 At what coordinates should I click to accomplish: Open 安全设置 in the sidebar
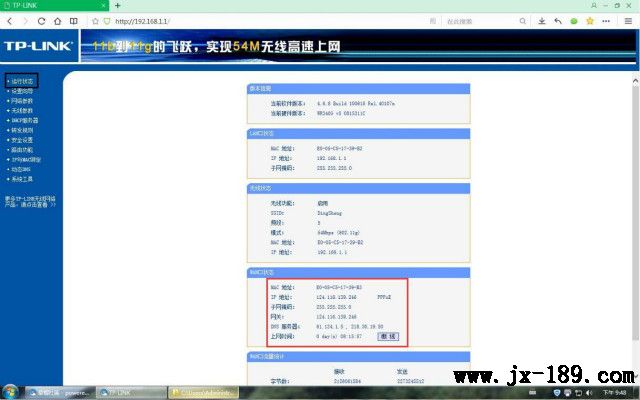coord(22,140)
